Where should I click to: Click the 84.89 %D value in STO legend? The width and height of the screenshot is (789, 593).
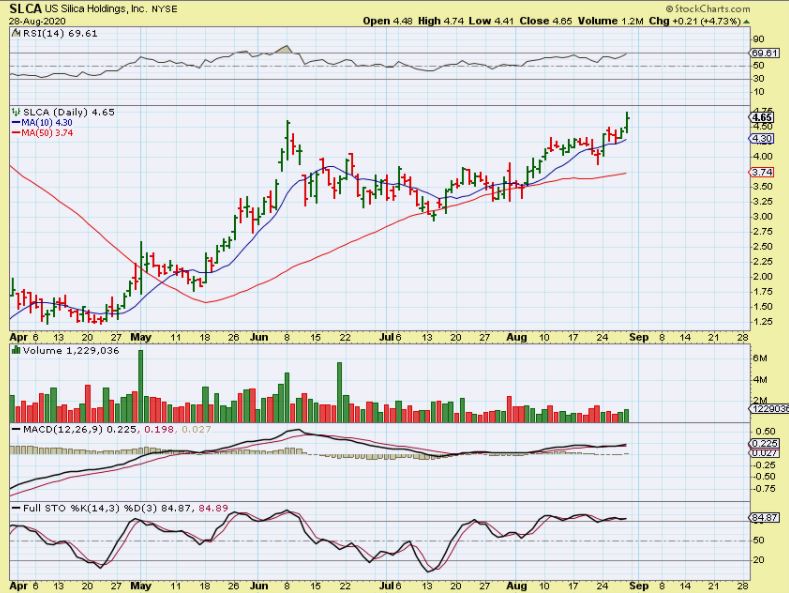(213, 508)
